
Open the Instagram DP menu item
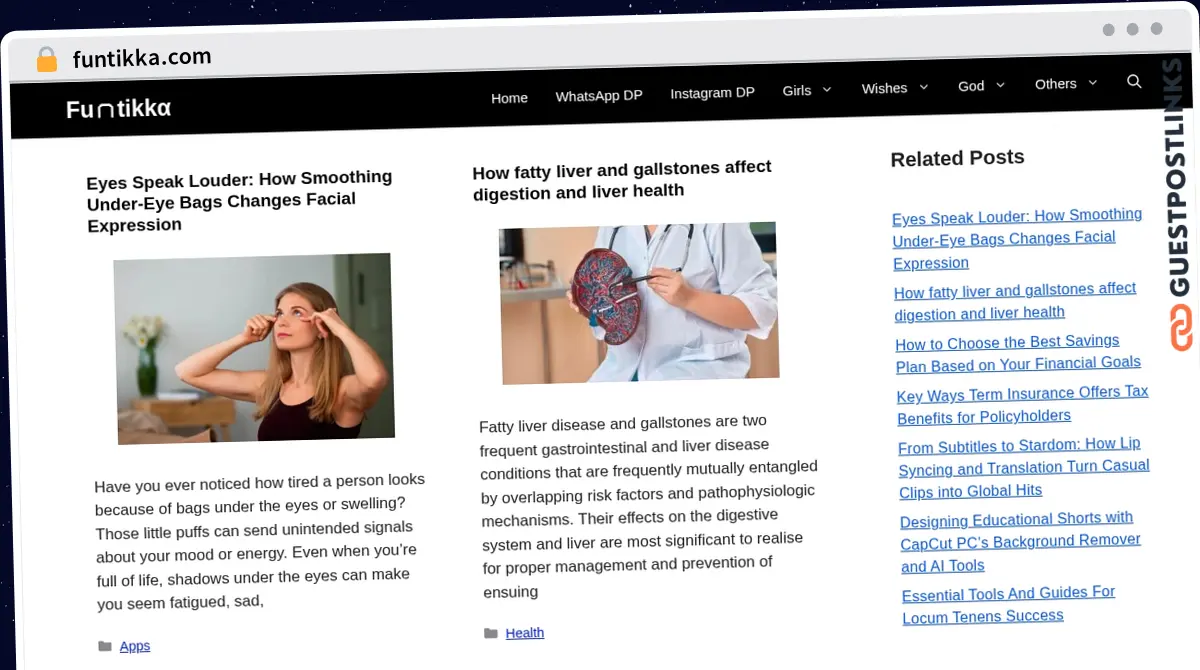[x=712, y=92]
